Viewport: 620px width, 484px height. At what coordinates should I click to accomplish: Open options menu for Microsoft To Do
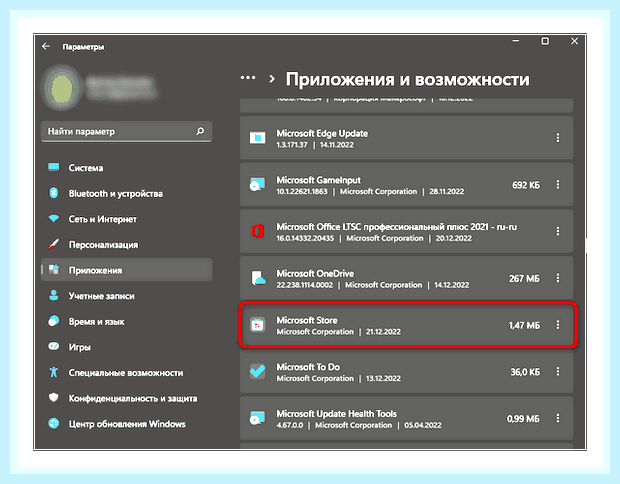click(558, 371)
